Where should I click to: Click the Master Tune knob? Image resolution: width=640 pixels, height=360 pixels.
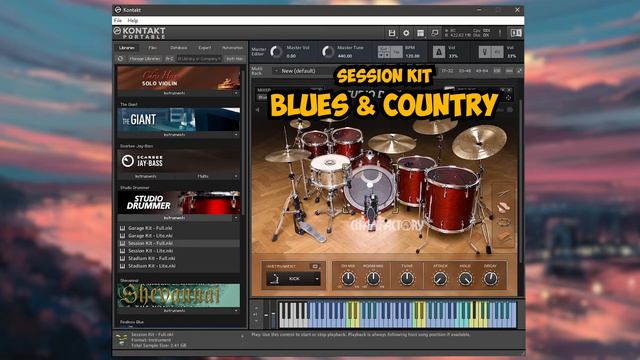(x=328, y=52)
